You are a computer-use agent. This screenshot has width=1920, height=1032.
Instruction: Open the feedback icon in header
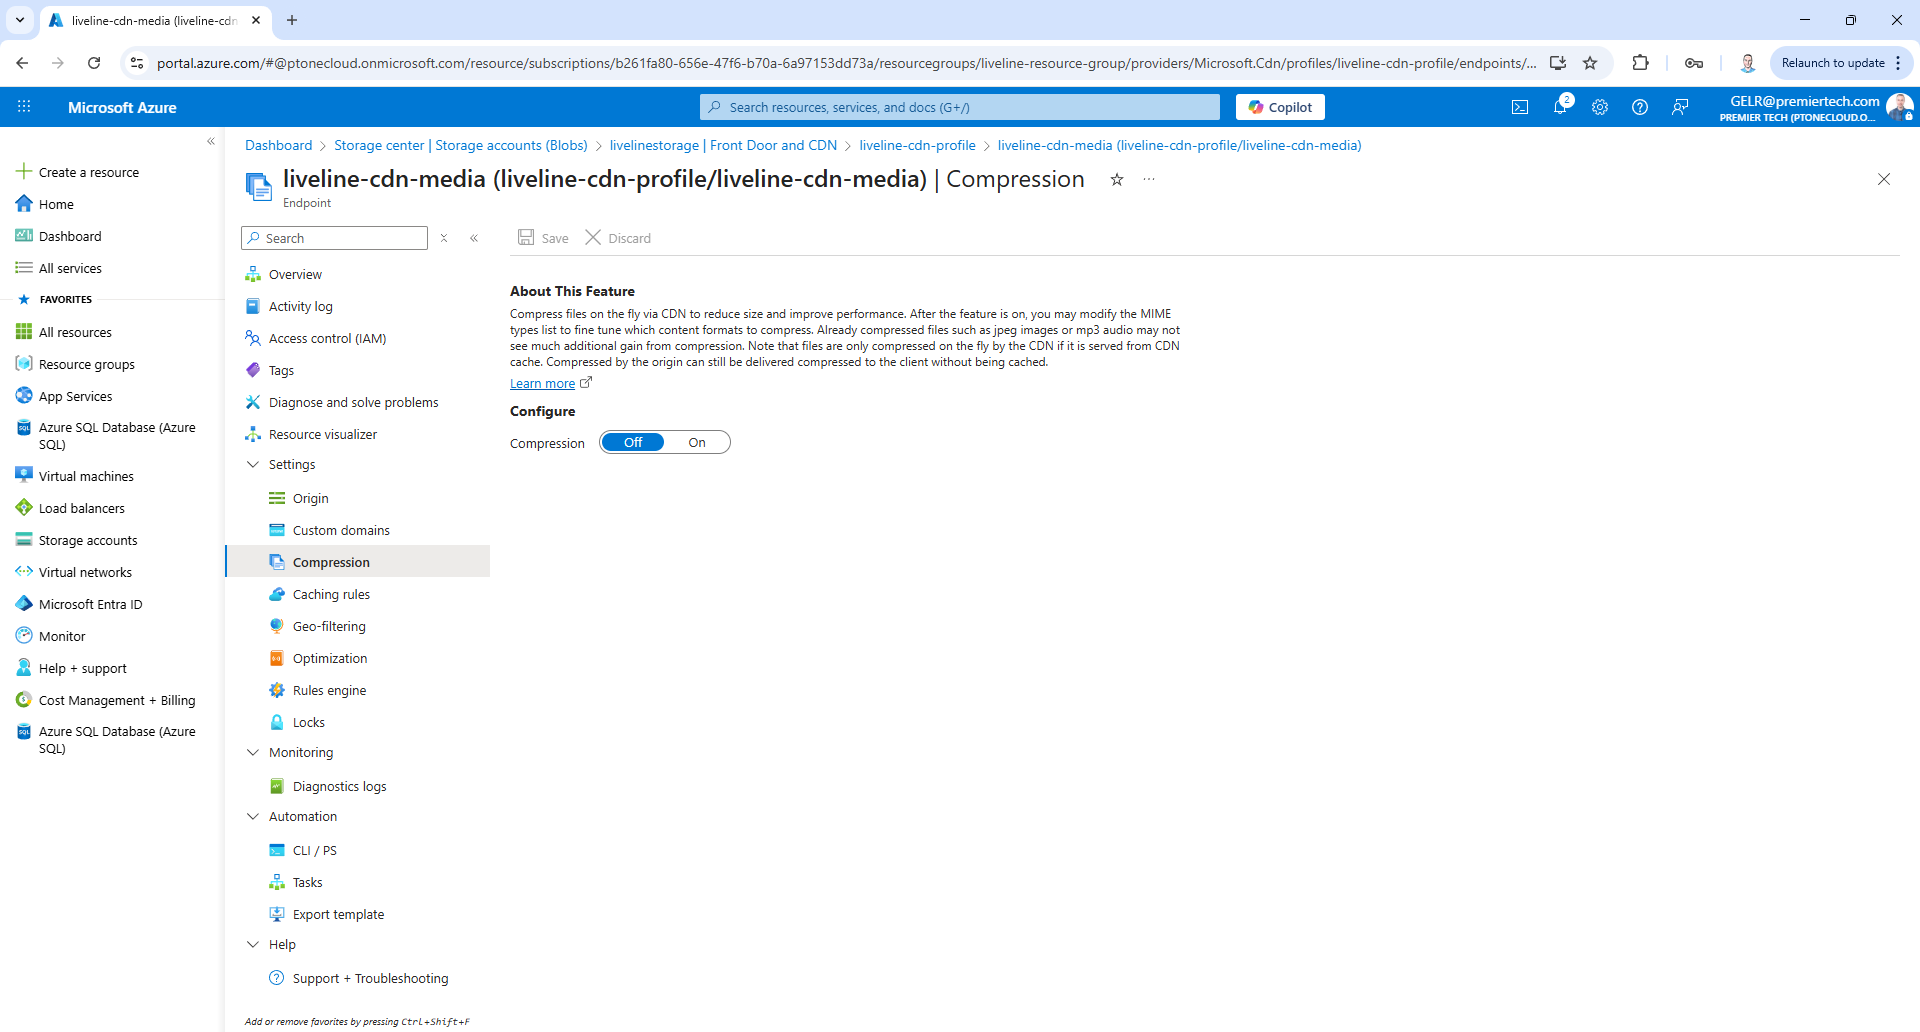[1680, 107]
